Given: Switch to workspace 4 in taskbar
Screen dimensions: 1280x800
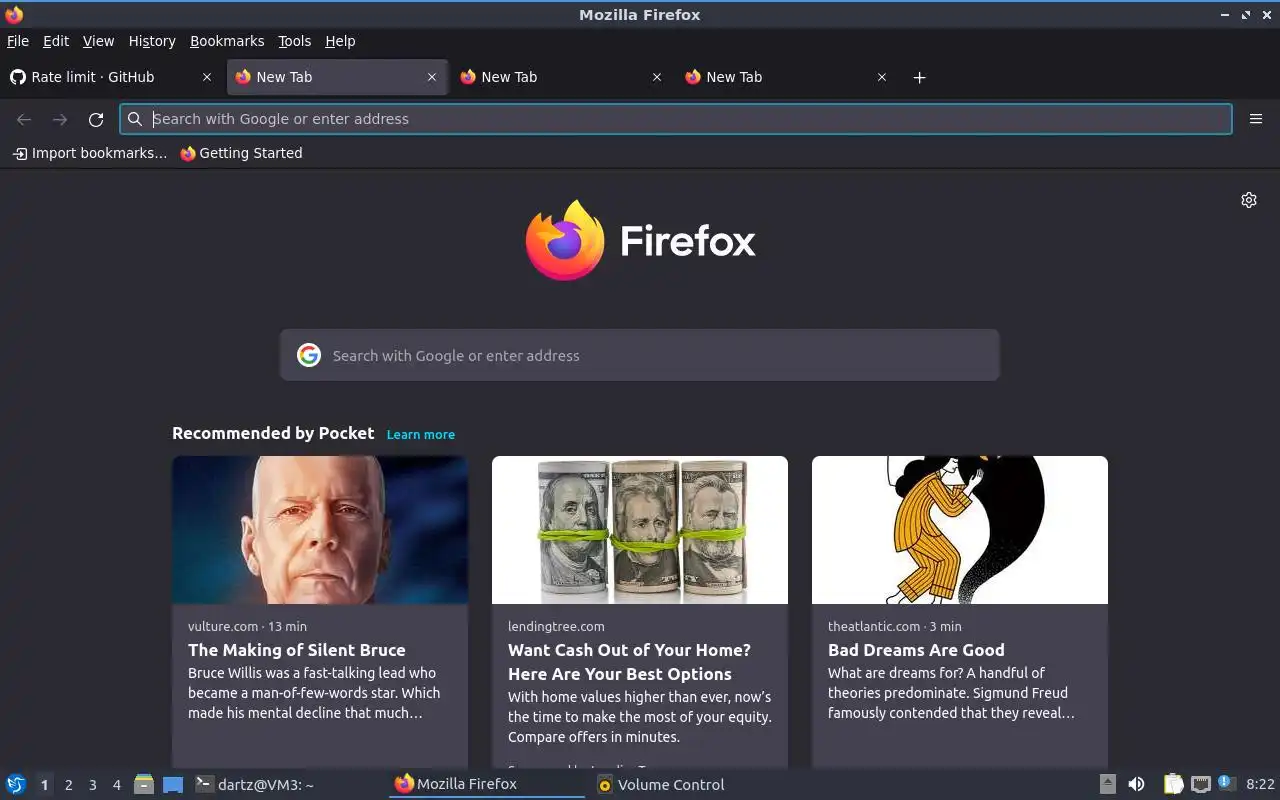Looking at the screenshot, I should [116, 785].
